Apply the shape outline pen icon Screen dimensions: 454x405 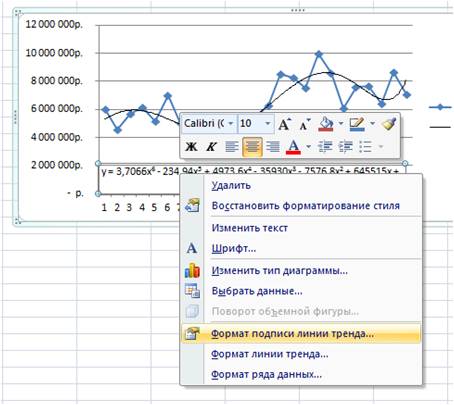pyautogui.click(x=357, y=124)
